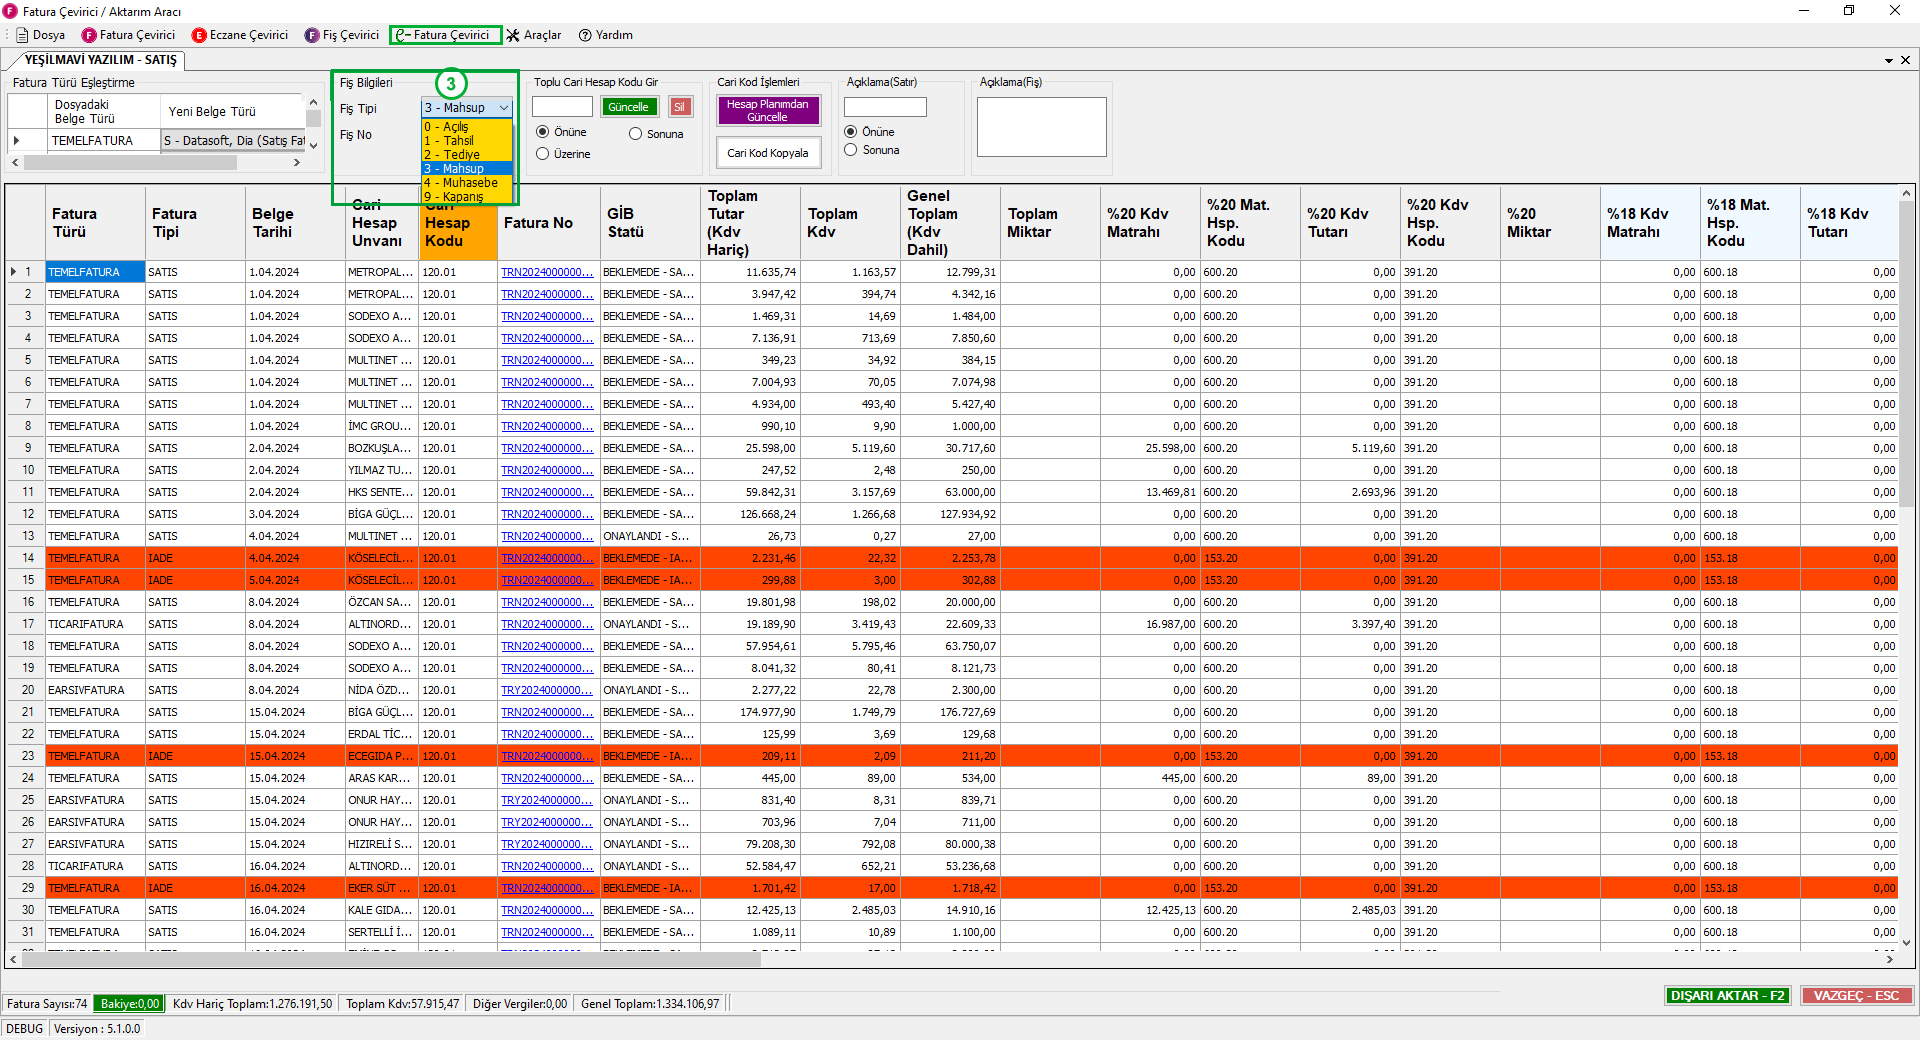This screenshot has height=1040, width=1920.
Task: Focus the Açıklama(Fiş) text area
Action: pyautogui.click(x=1042, y=127)
